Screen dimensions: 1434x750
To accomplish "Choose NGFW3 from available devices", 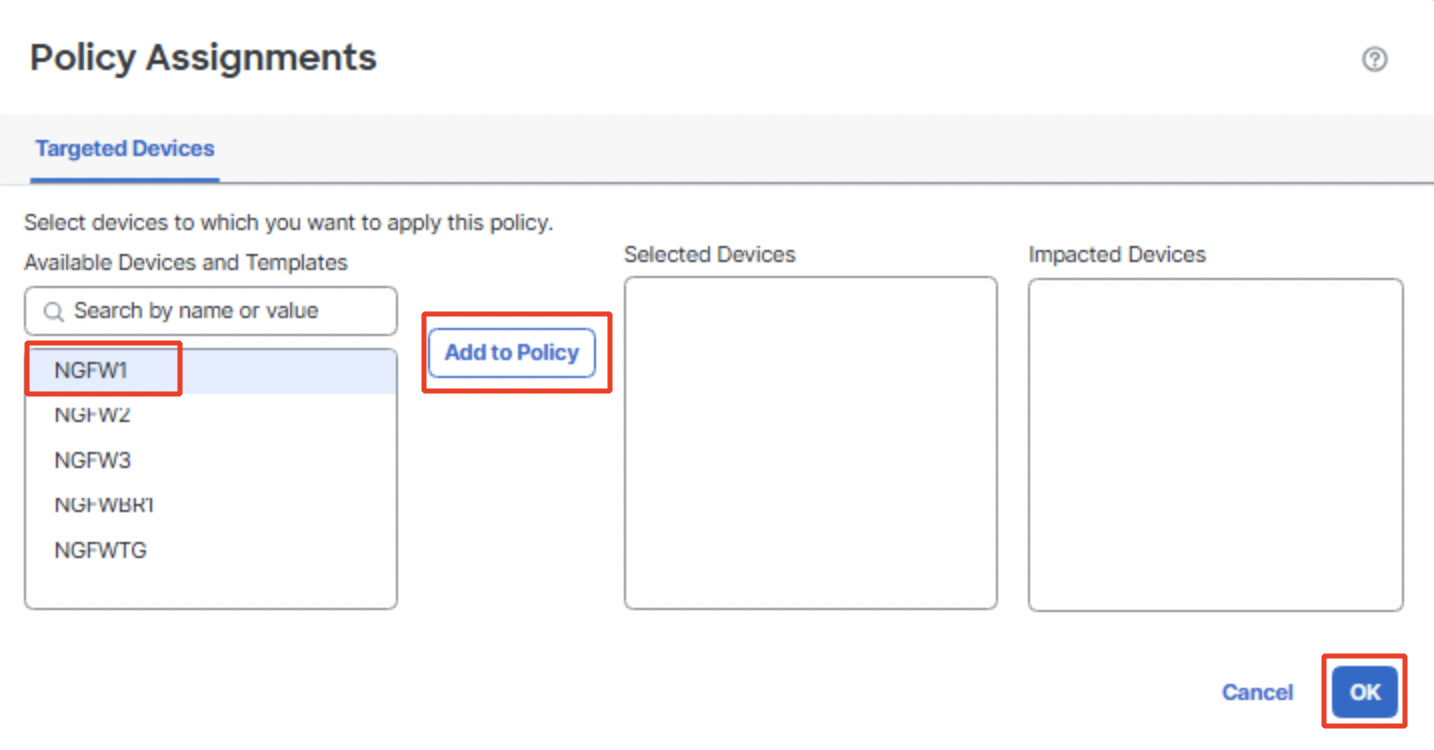I will tap(92, 460).
